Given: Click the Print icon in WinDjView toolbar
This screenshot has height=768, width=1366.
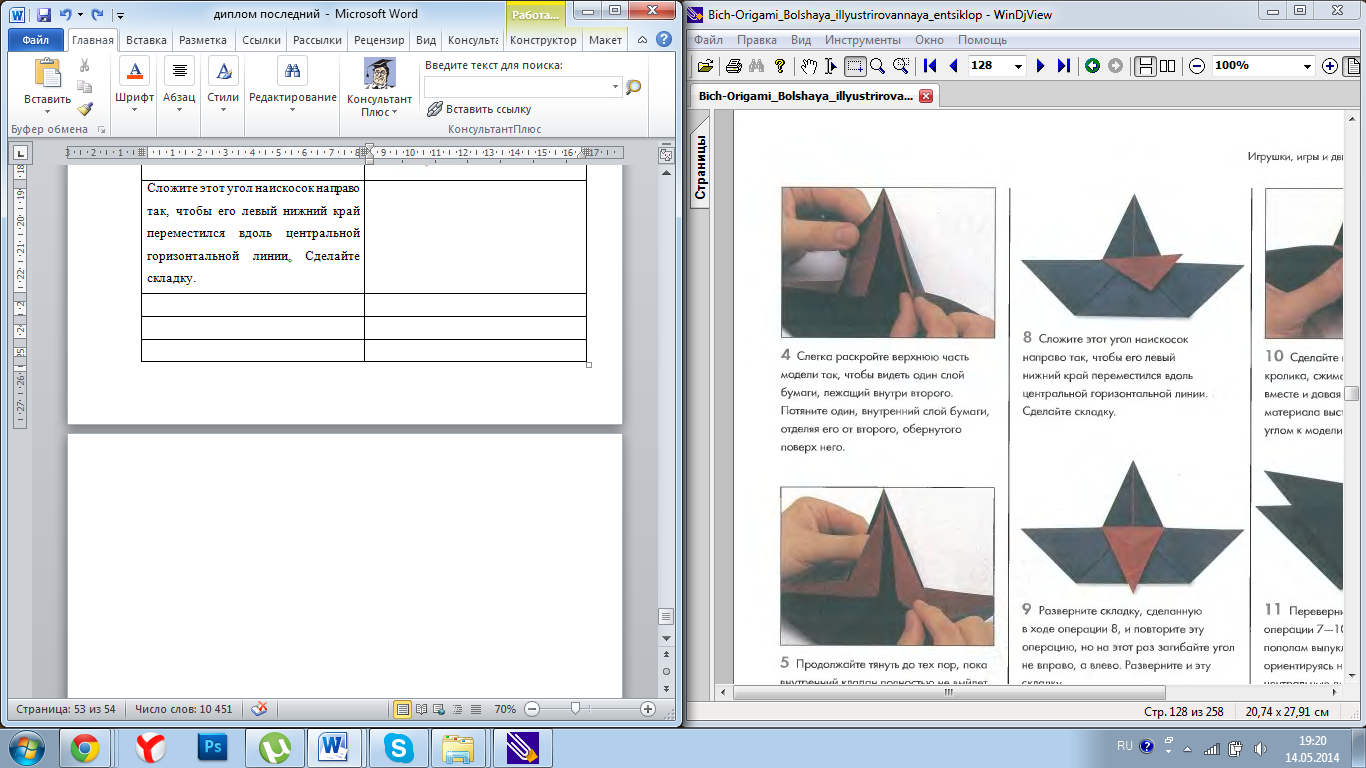Looking at the screenshot, I should click(x=734, y=66).
